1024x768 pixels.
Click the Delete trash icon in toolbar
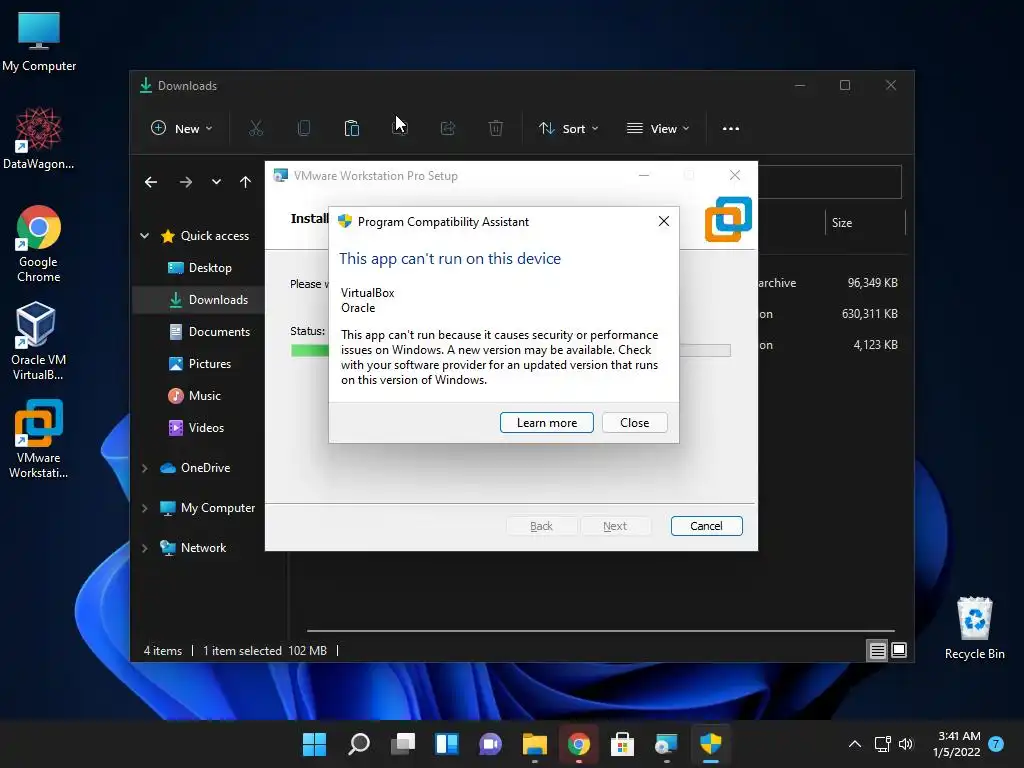(x=496, y=129)
